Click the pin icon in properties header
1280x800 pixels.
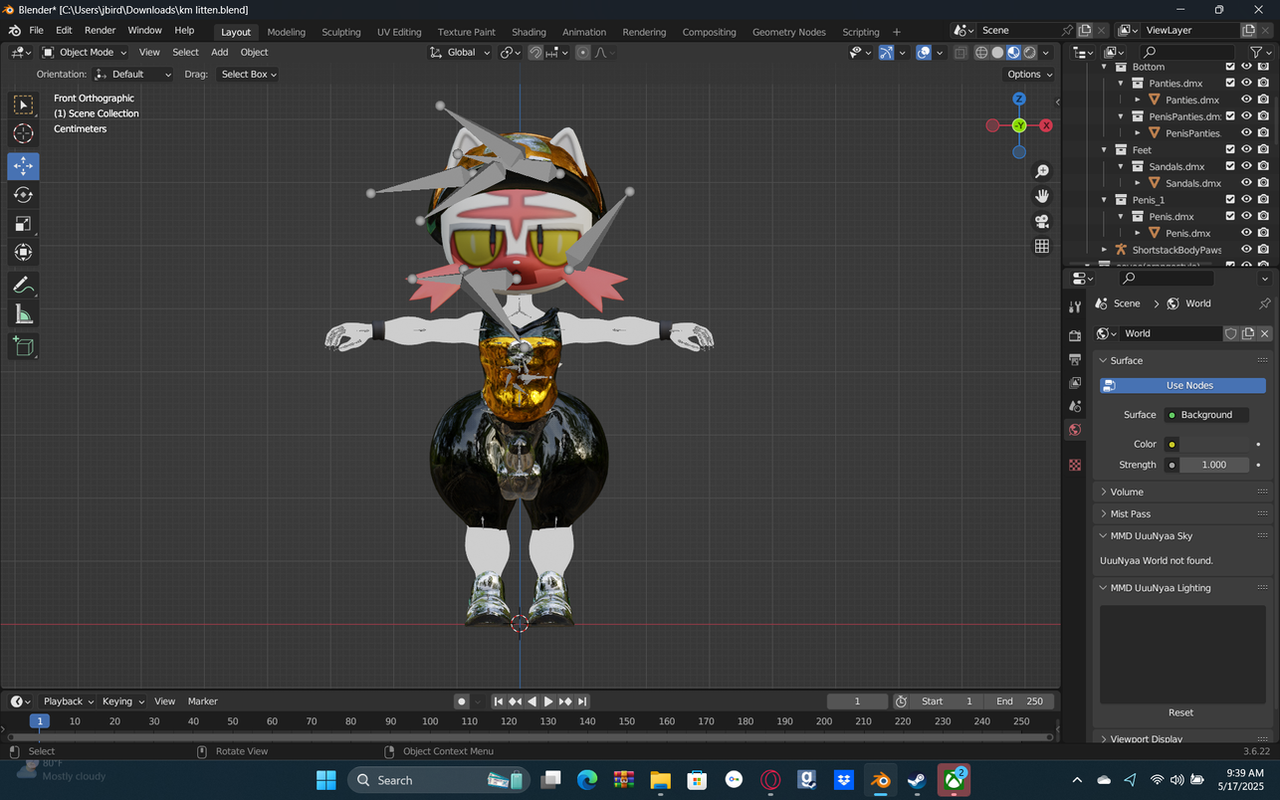tap(1264, 304)
